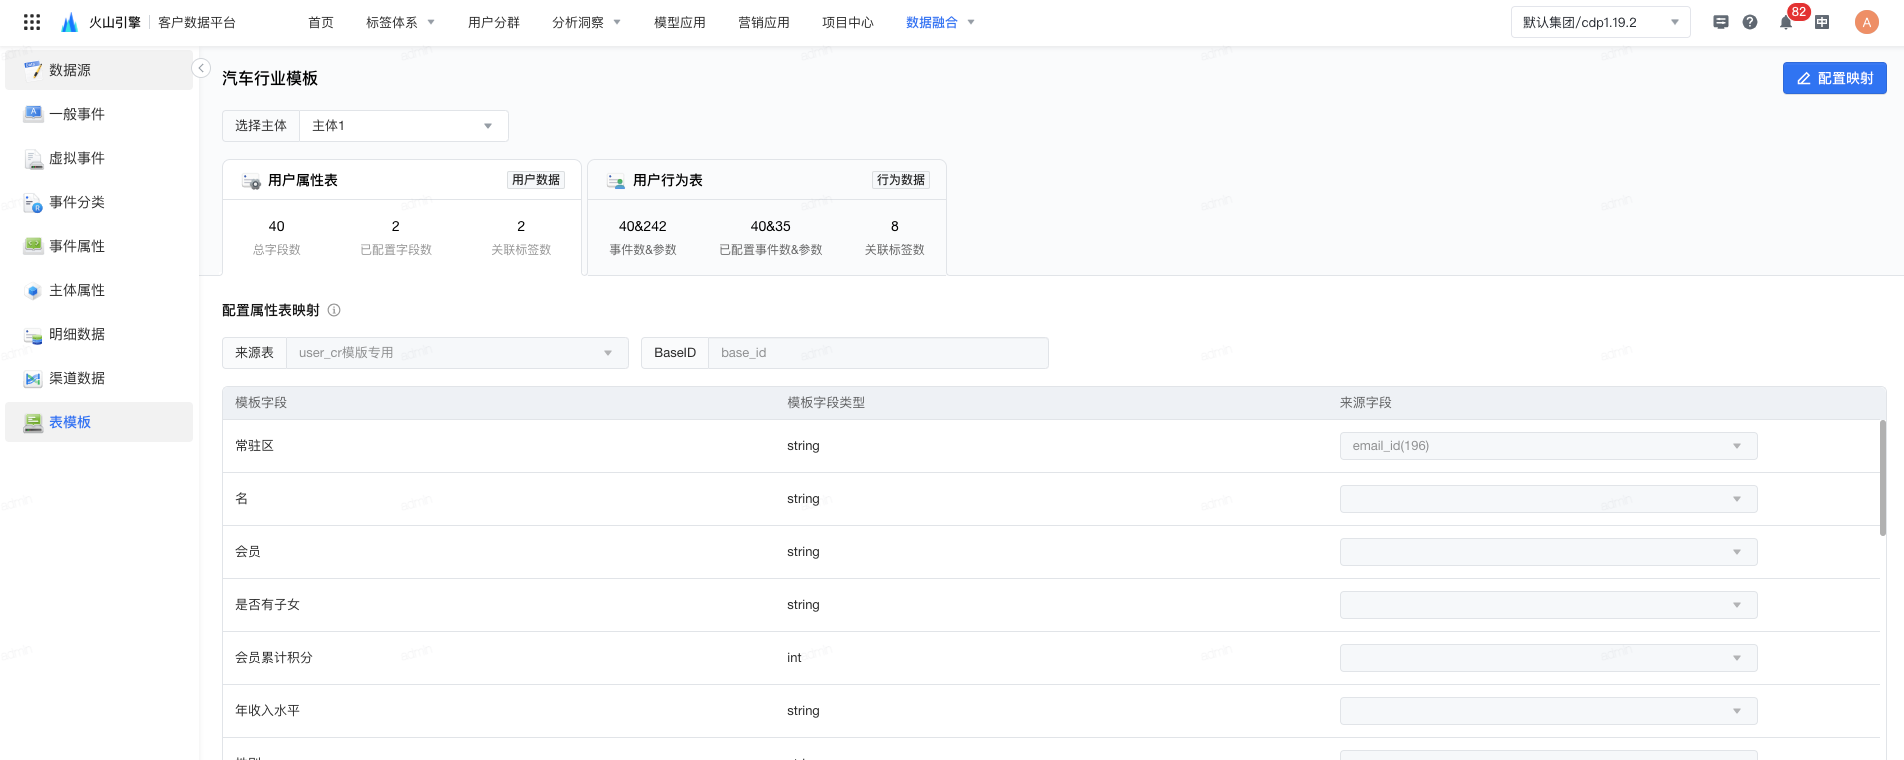1904x760 pixels.
Task: Go to 项目中心 in the top navigation
Action: (x=848, y=22)
